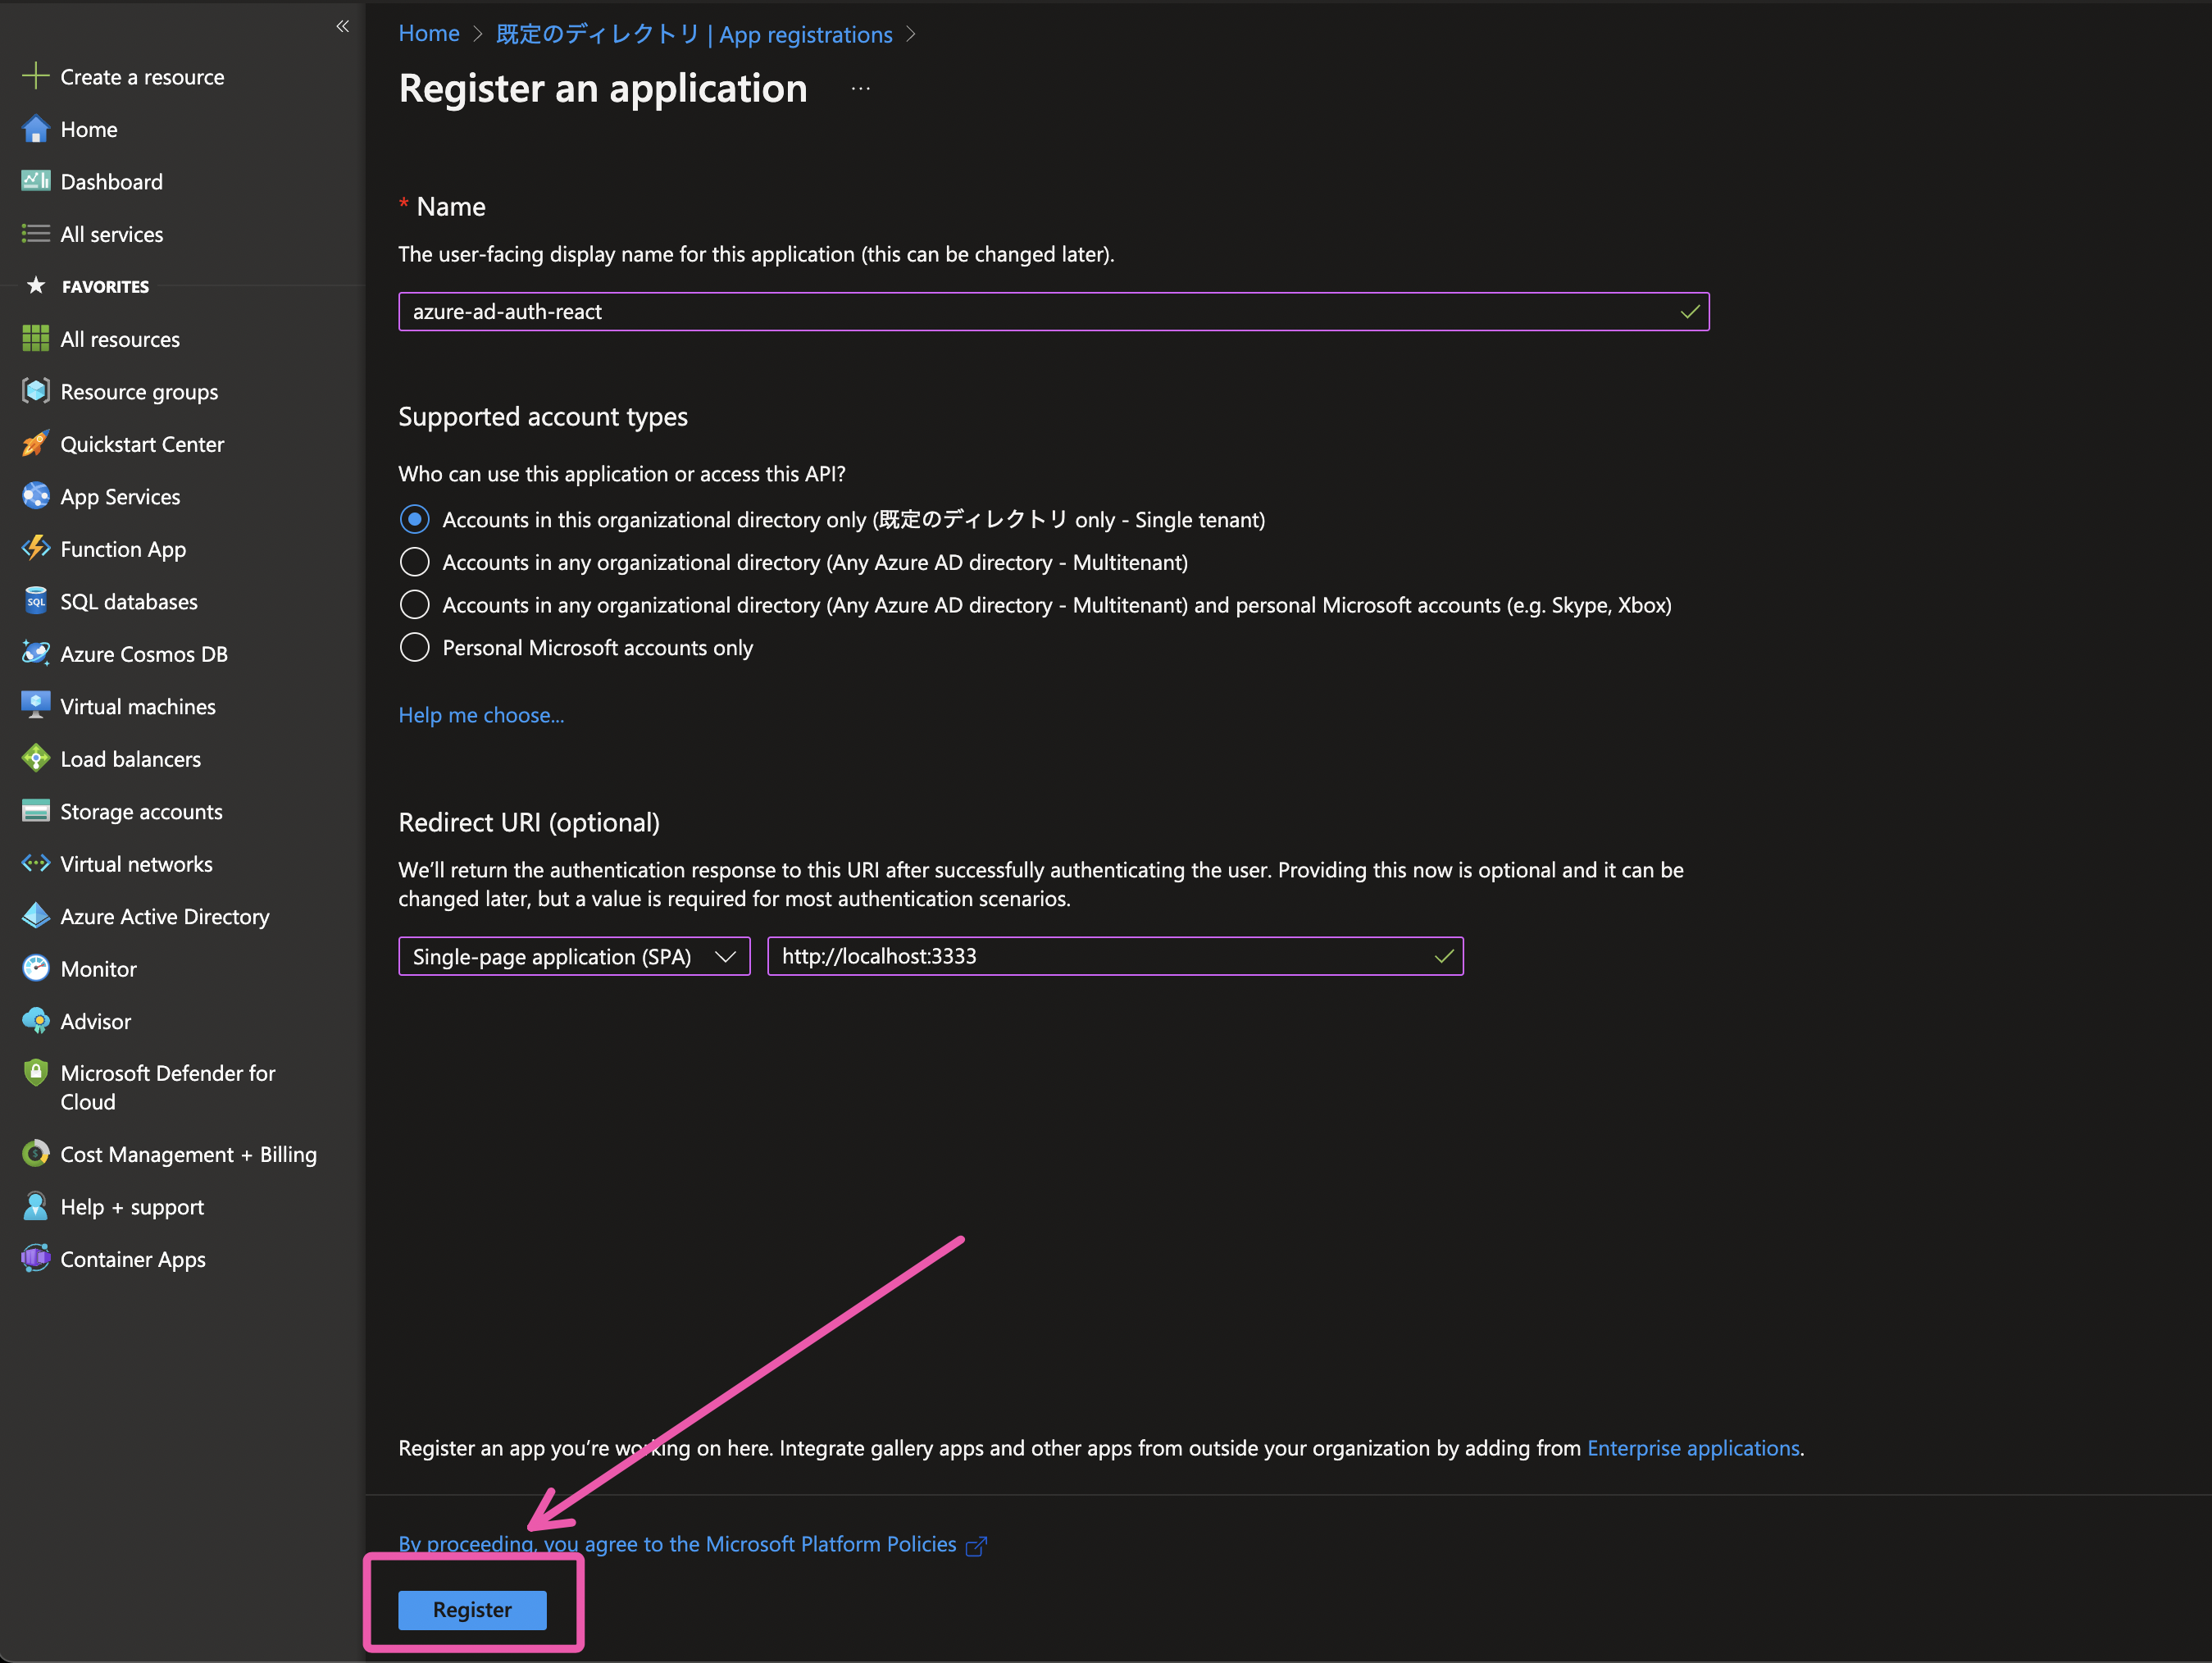Viewport: 2212px width, 1663px height.
Task: Select Single tenant account type radio
Action: pyautogui.click(x=414, y=519)
